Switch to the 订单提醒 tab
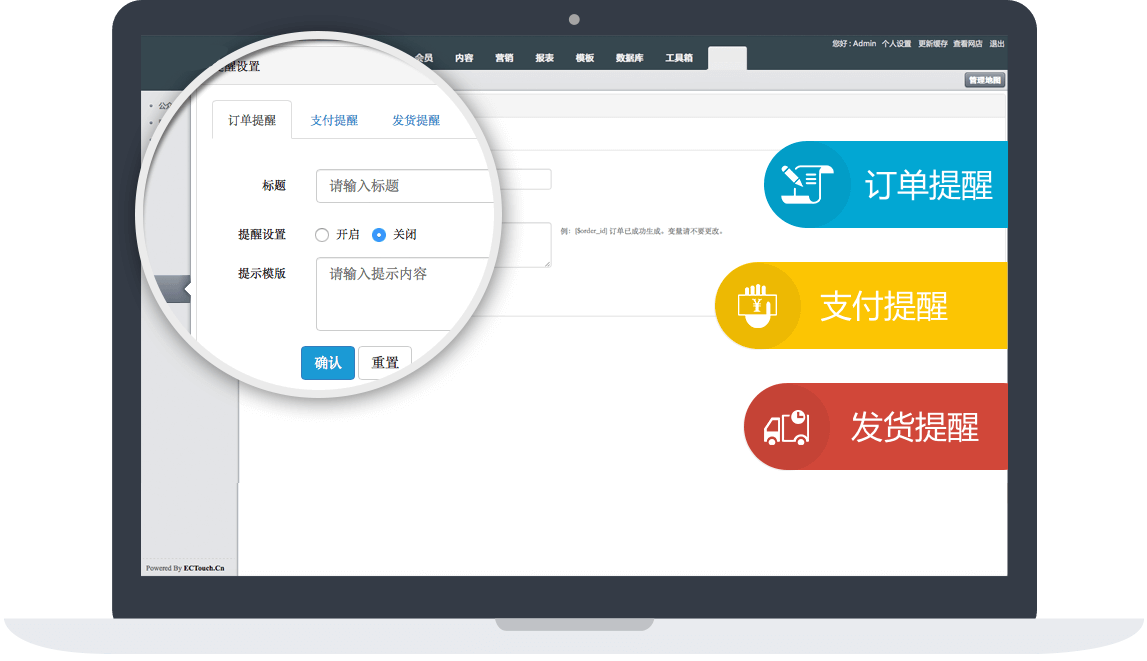Image resolution: width=1147 pixels, height=661 pixels. pos(252,120)
